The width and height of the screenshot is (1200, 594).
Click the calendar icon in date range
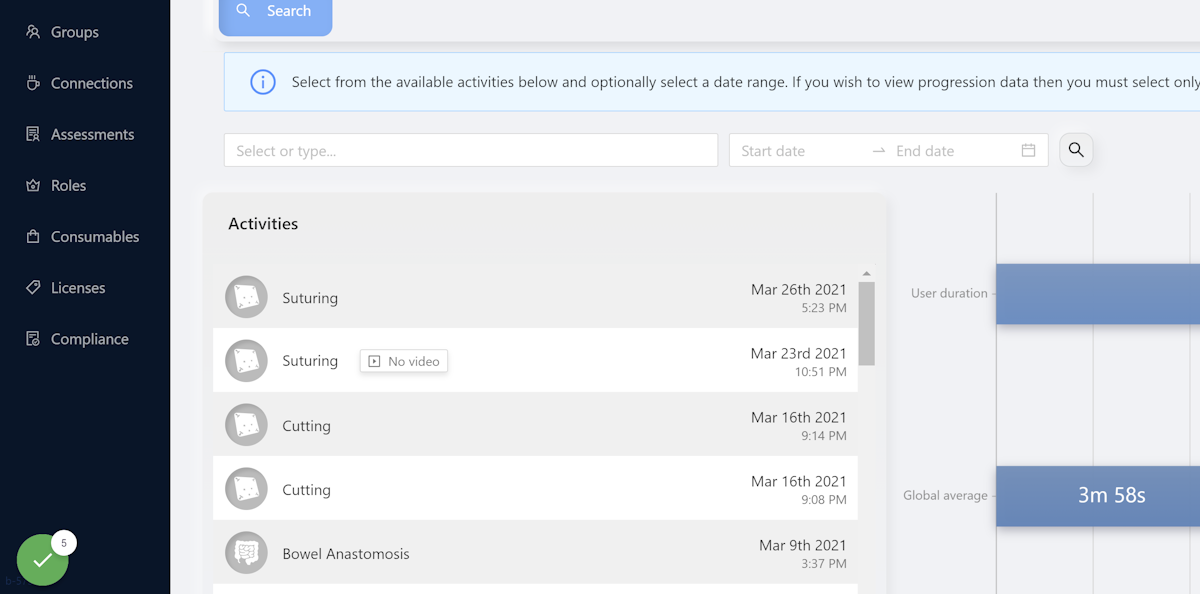click(1028, 150)
